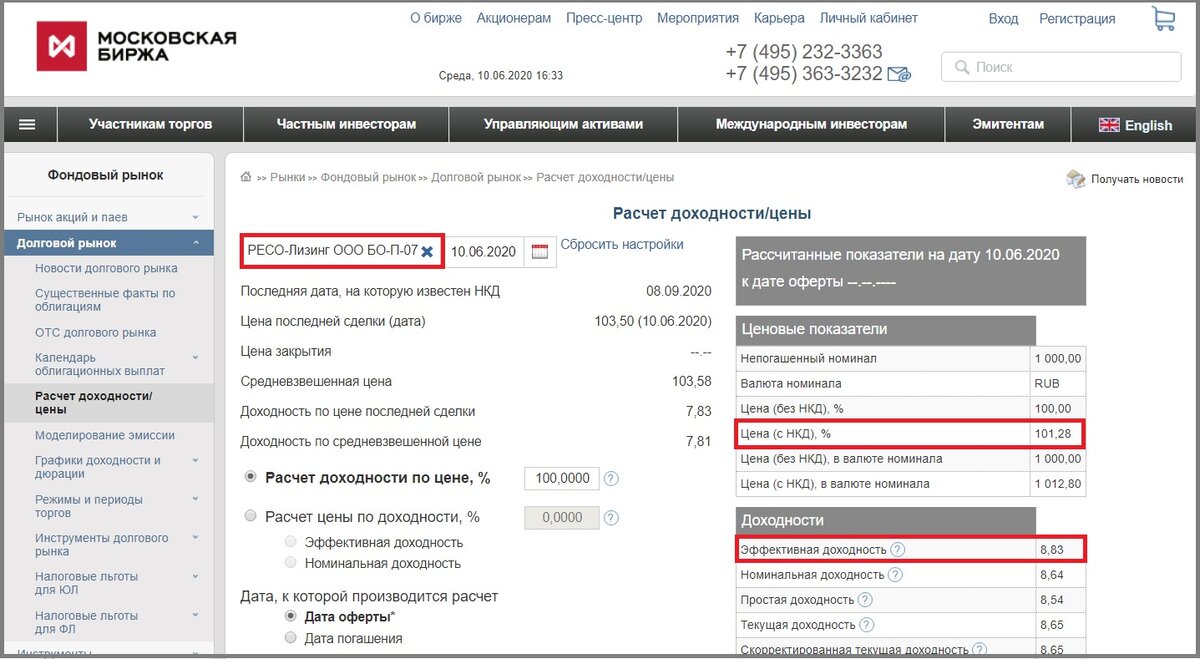Open help for Номинальная доходность result

click(895, 575)
